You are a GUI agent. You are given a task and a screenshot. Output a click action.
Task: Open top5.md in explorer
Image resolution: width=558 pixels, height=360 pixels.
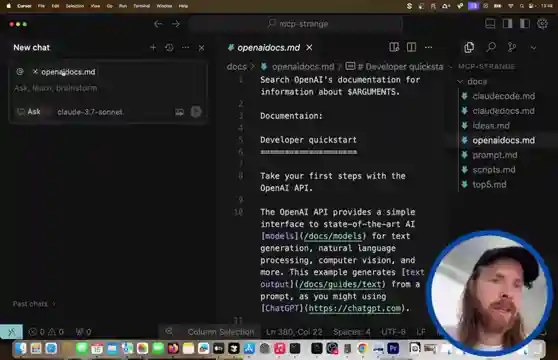click(489, 184)
